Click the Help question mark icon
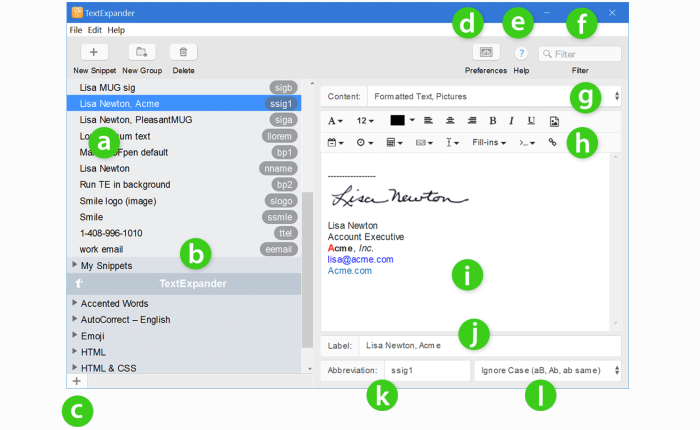The width and height of the screenshot is (700, 430). click(x=521, y=54)
